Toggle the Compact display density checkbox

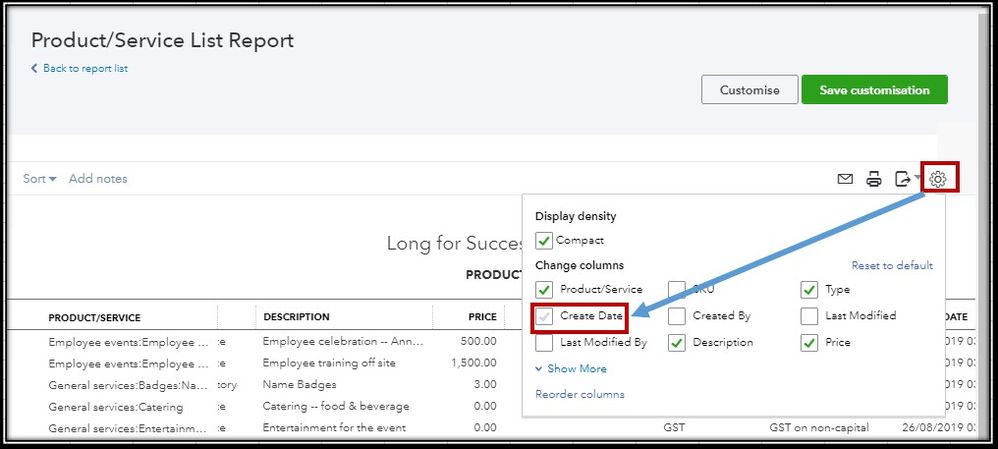(x=544, y=241)
